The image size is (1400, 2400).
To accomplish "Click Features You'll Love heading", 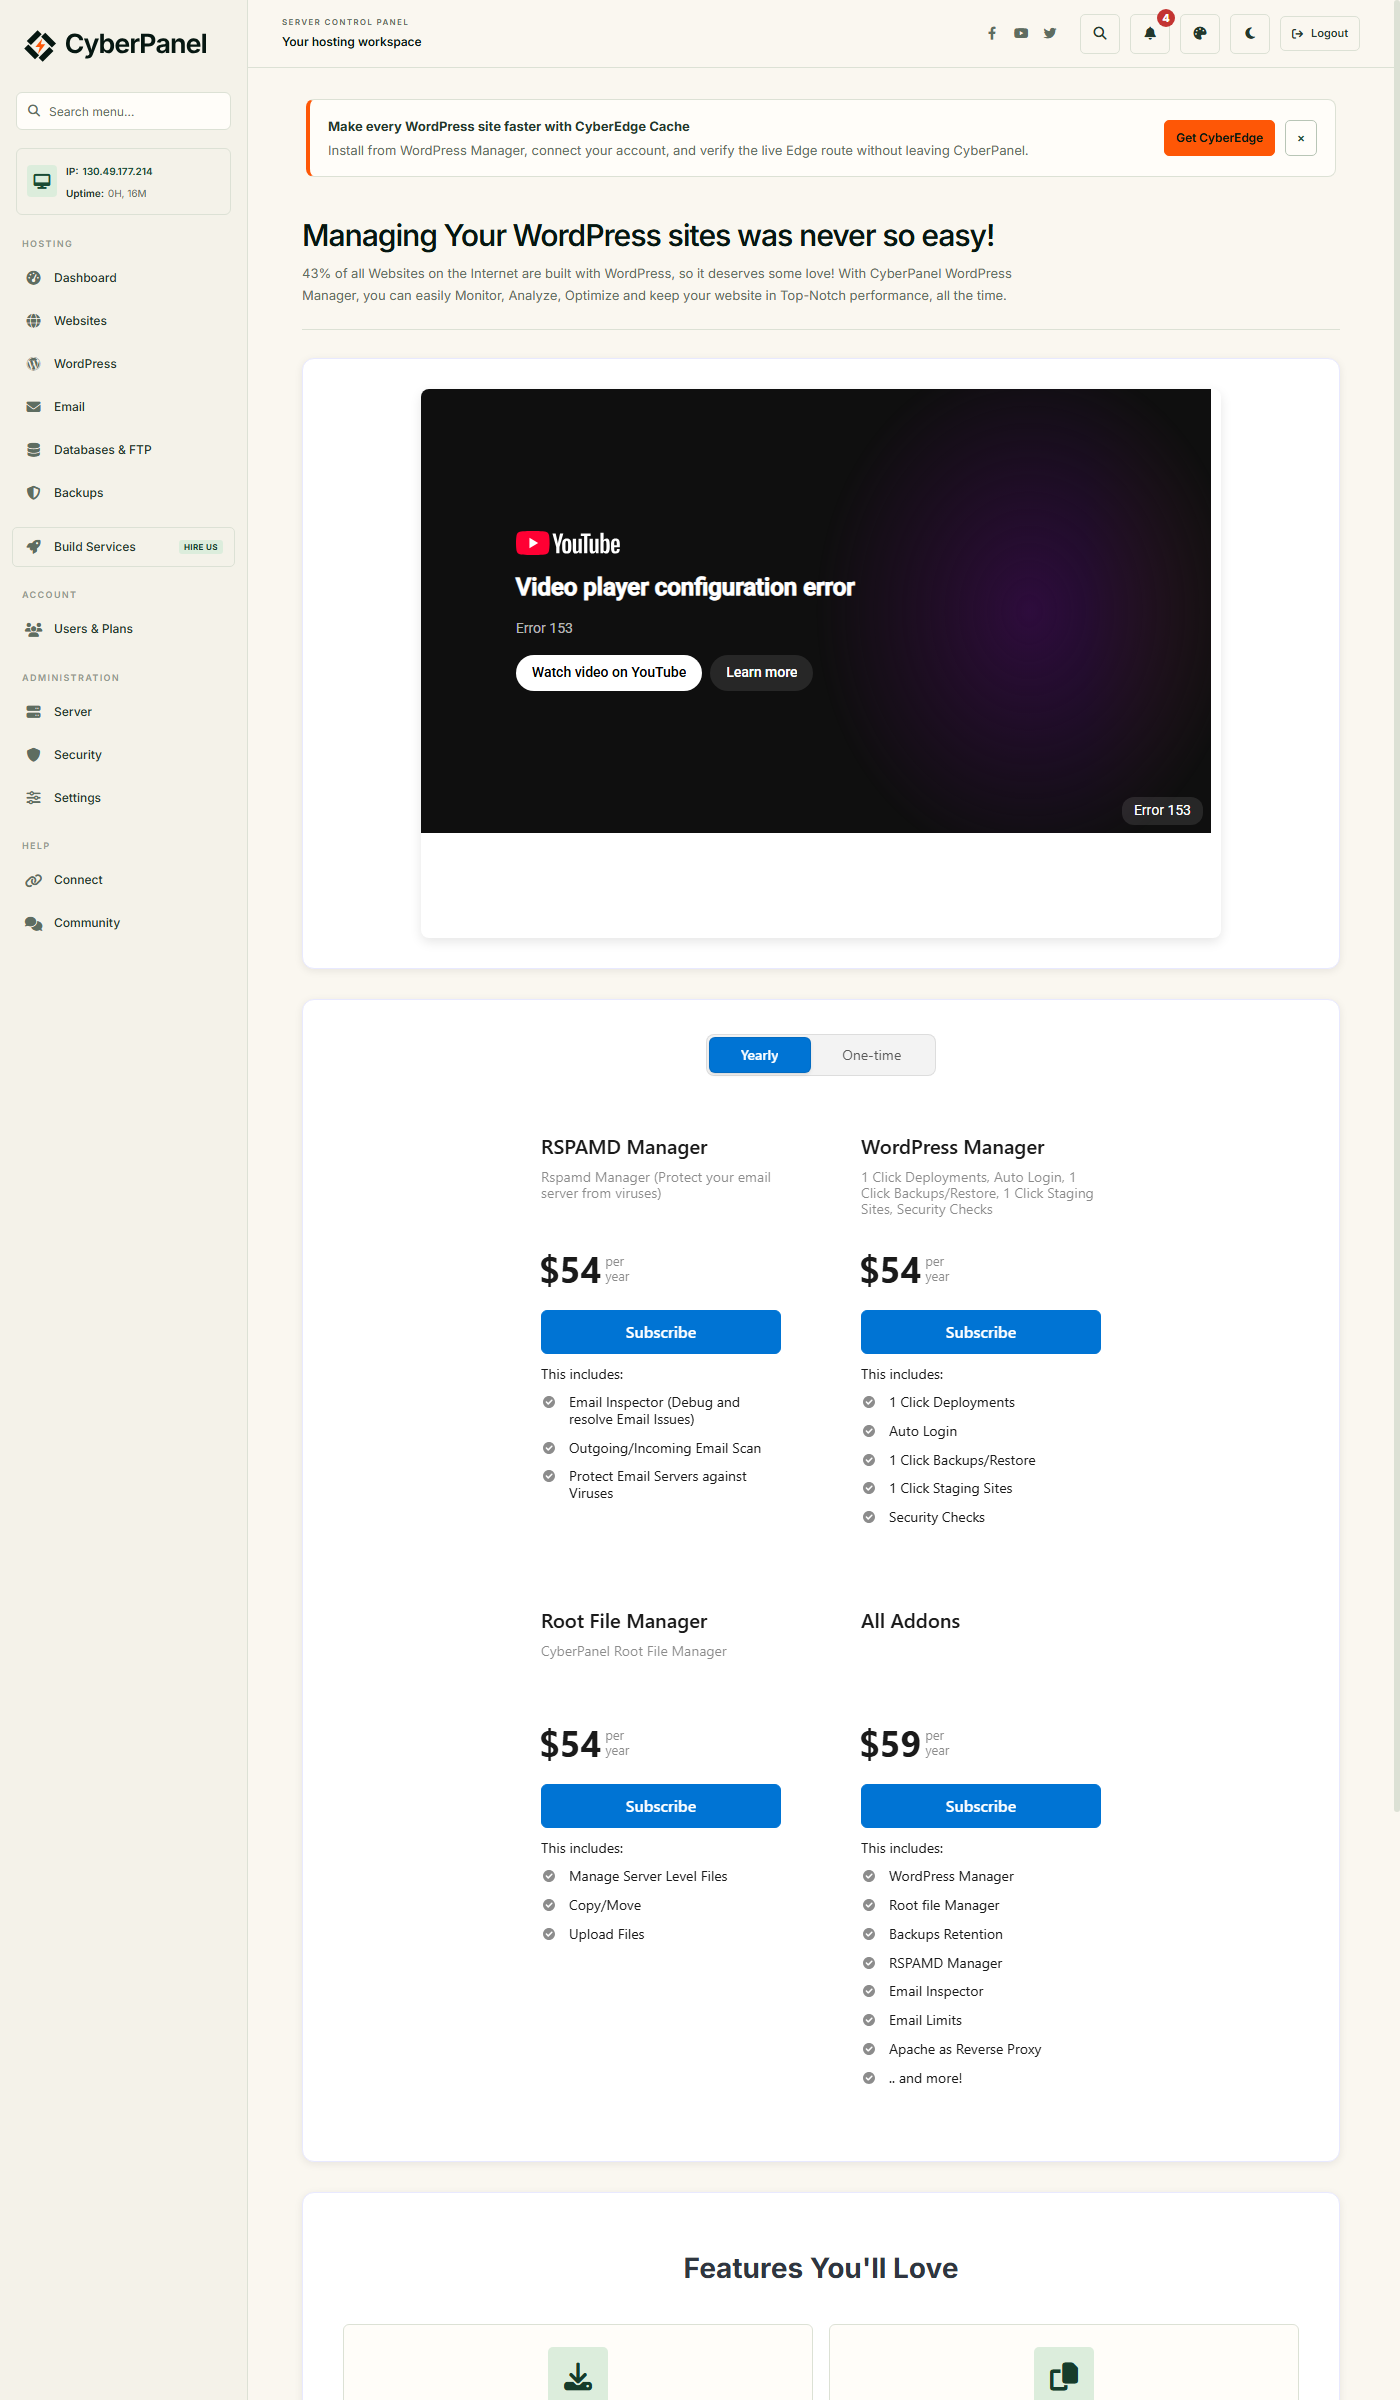I will click(821, 2268).
